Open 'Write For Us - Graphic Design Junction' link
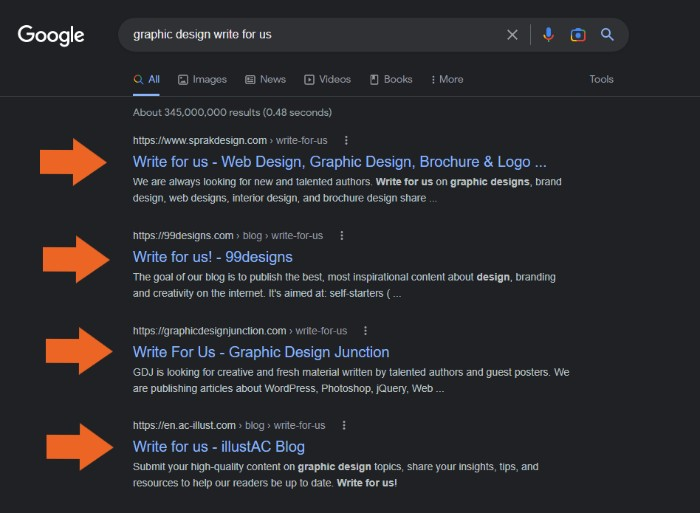 pos(261,352)
